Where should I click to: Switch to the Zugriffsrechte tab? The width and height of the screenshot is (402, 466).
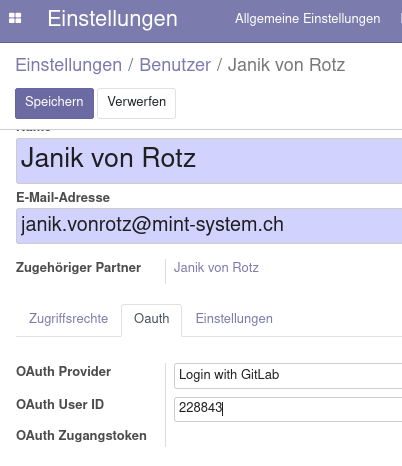pos(68,319)
